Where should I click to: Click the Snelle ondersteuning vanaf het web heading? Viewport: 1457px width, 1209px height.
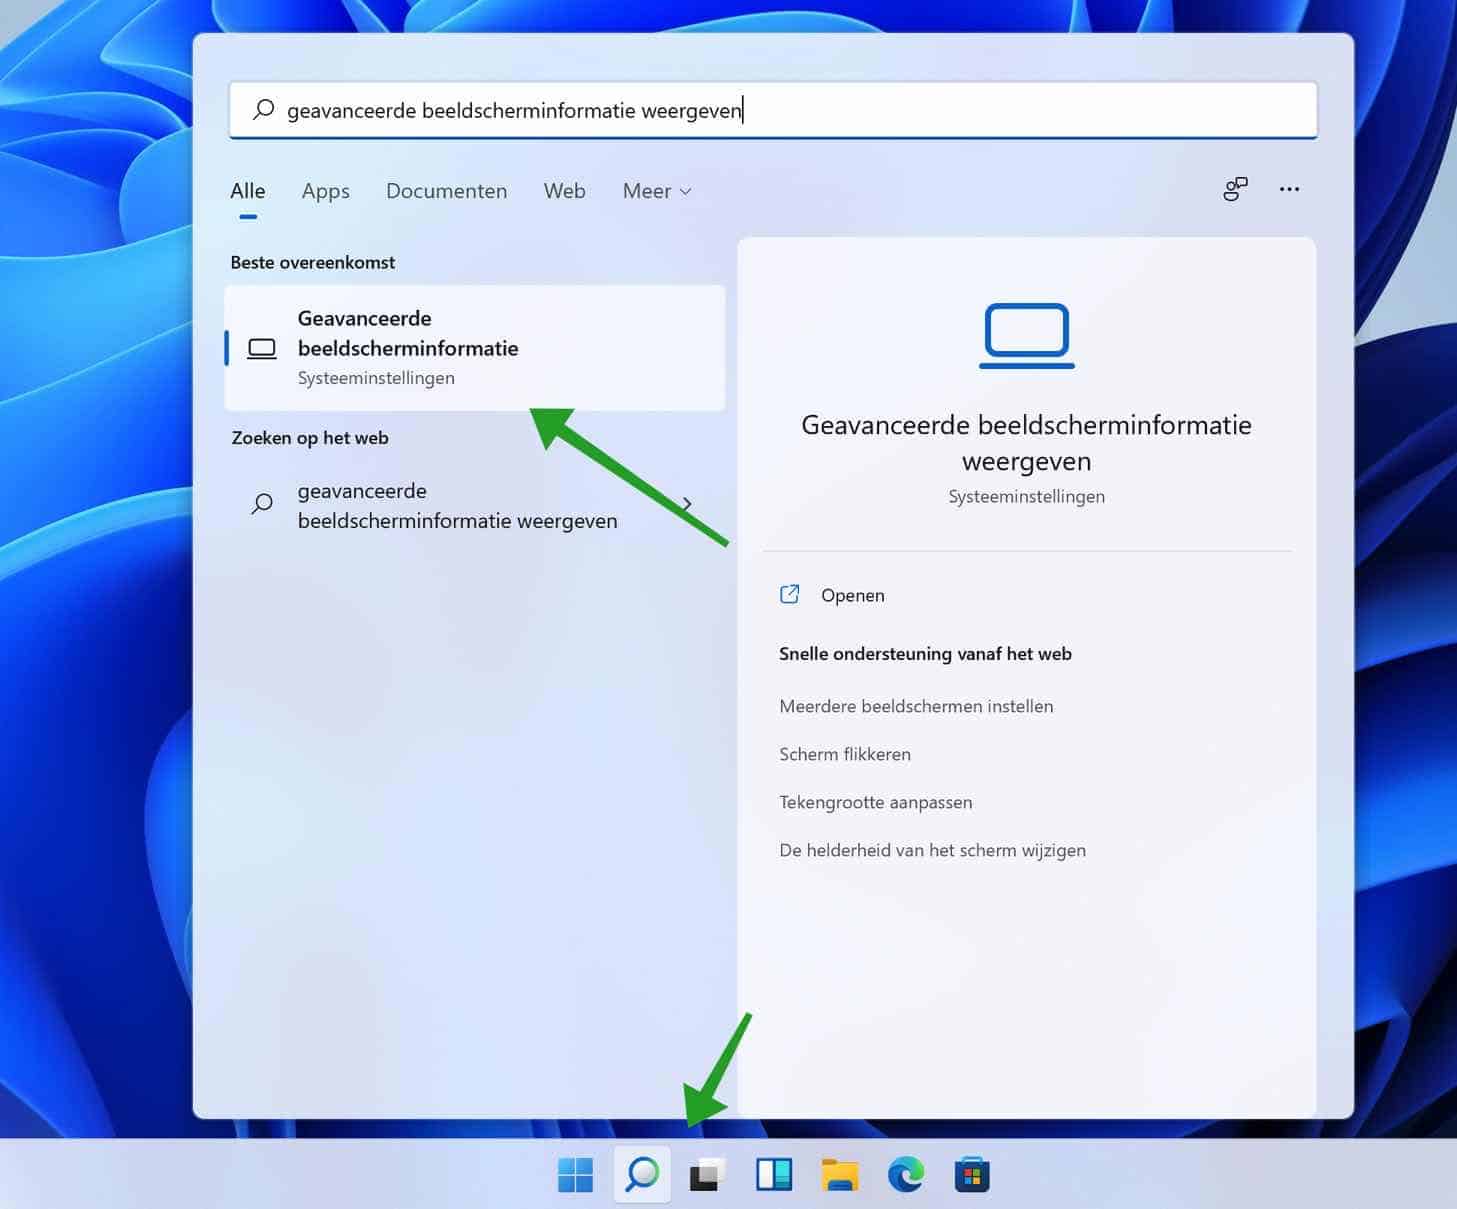[926, 654]
